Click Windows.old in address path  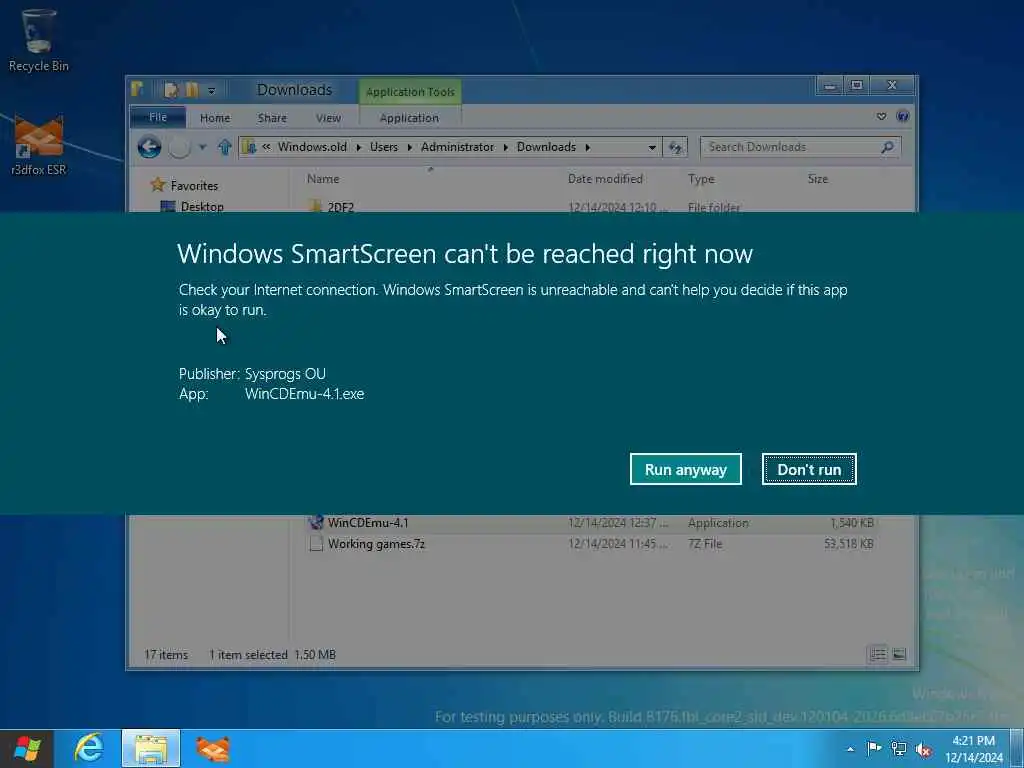coord(312,147)
